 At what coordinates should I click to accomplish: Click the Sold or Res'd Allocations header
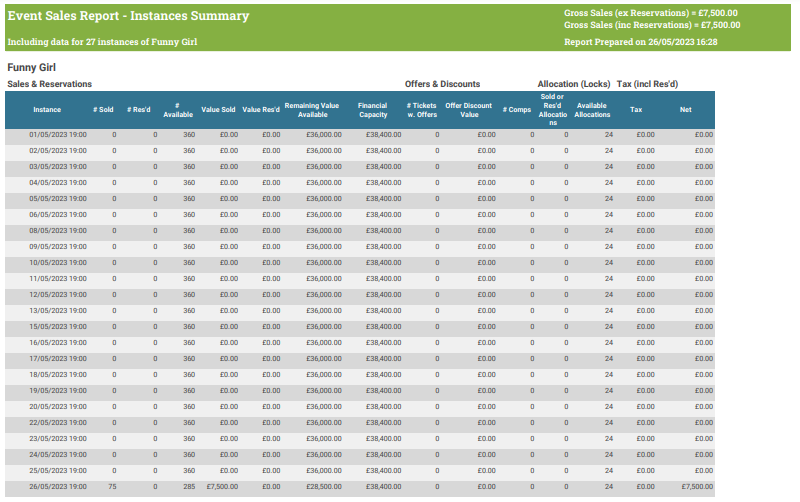tap(553, 110)
